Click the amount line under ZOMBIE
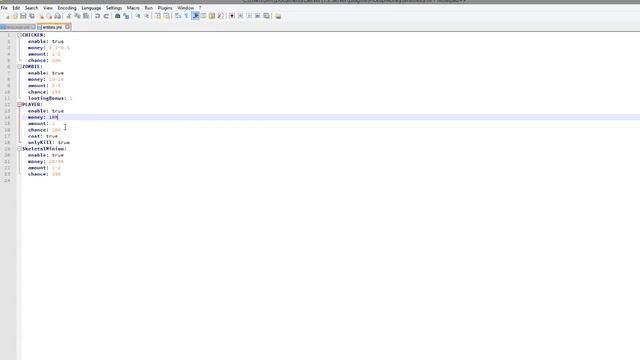Screen dimensions: 640x360 click(x=44, y=86)
